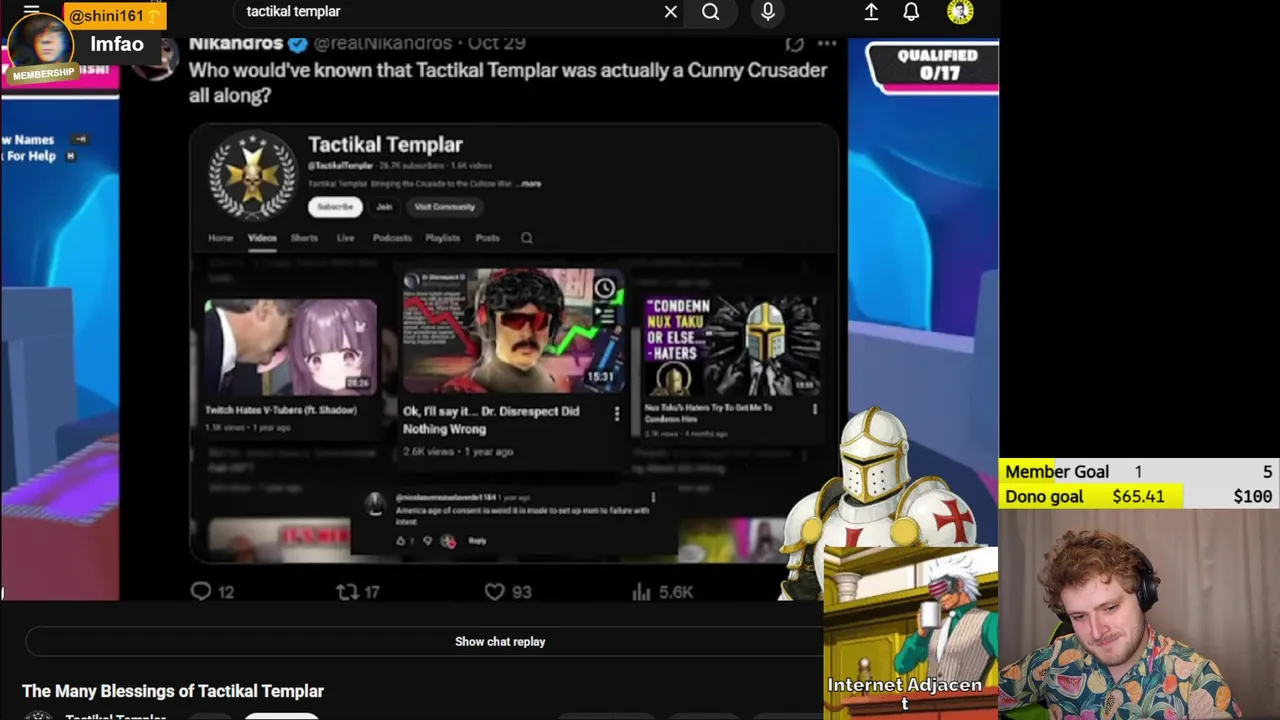Click 'Show chat replay' button
1280x720 pixels.
tap(500, 642)
